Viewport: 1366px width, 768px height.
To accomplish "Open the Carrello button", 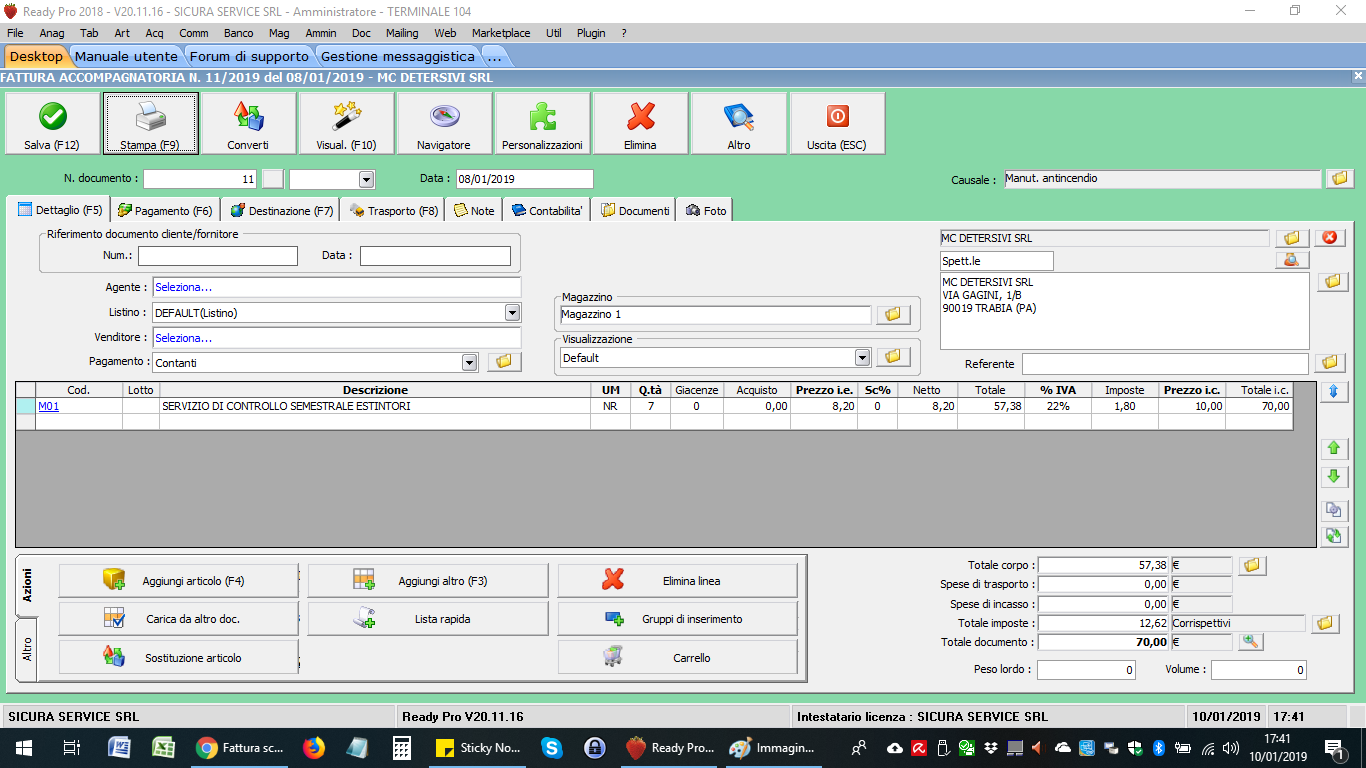I will (678, 657).
